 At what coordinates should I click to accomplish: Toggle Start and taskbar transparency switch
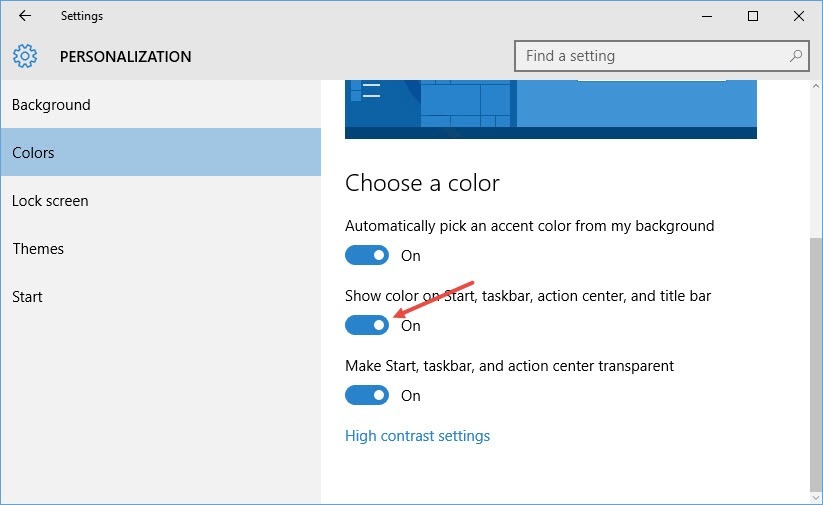point(367,395)
